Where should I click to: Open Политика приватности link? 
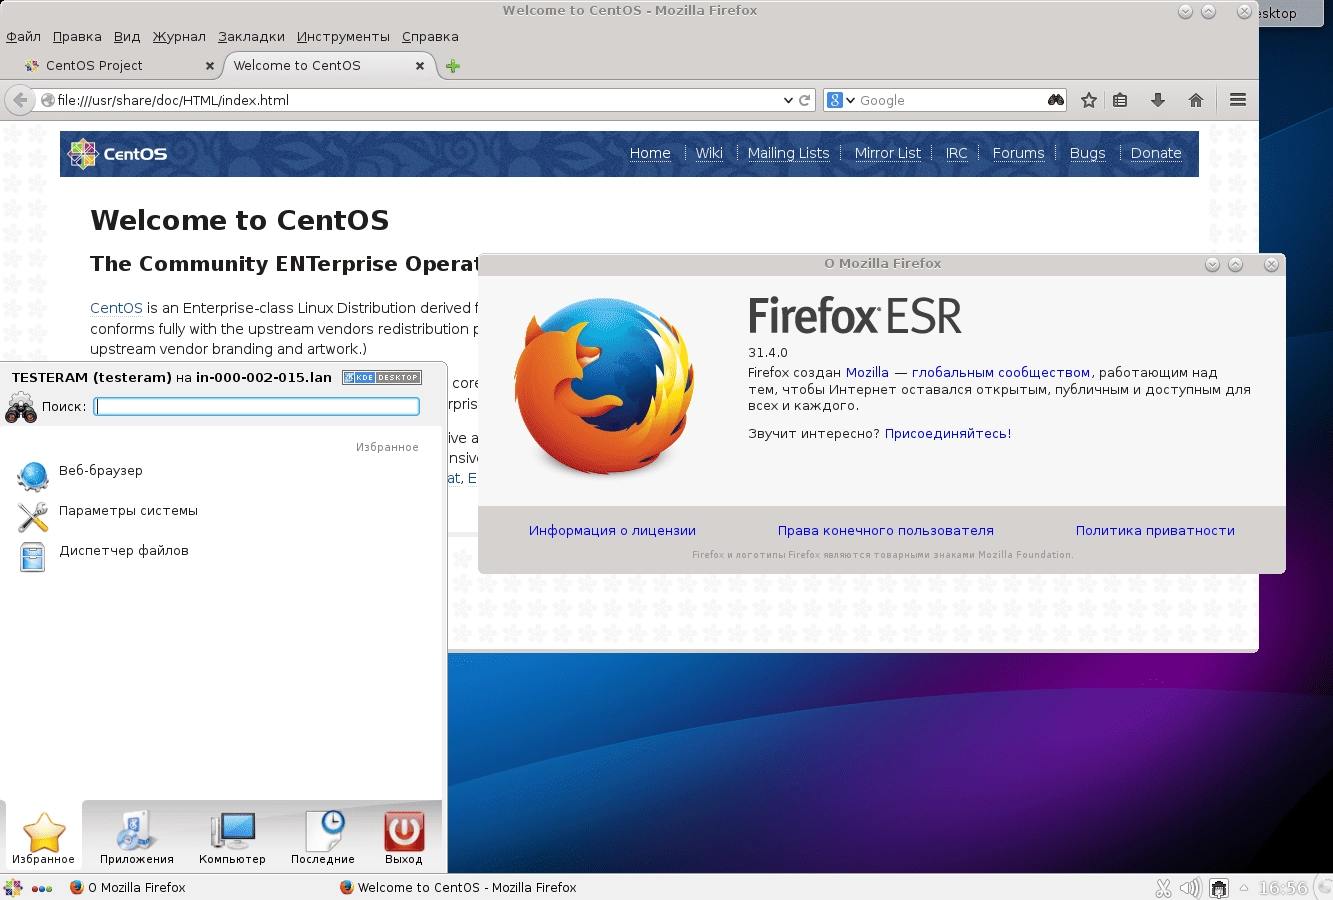point(1155,531)
